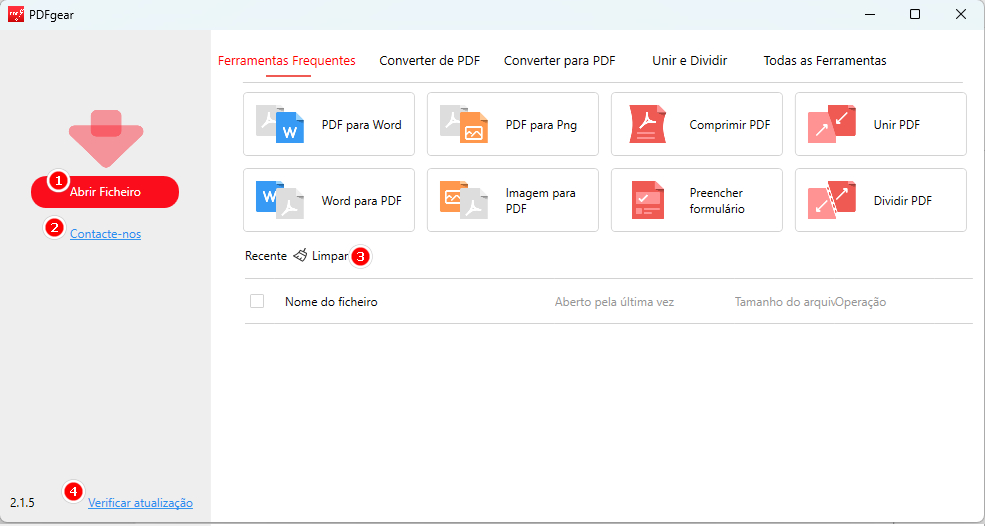Open the Converter de PDF tab
Image resolution: width=985 pixels, height=526 pixels.
pos(430,61)
